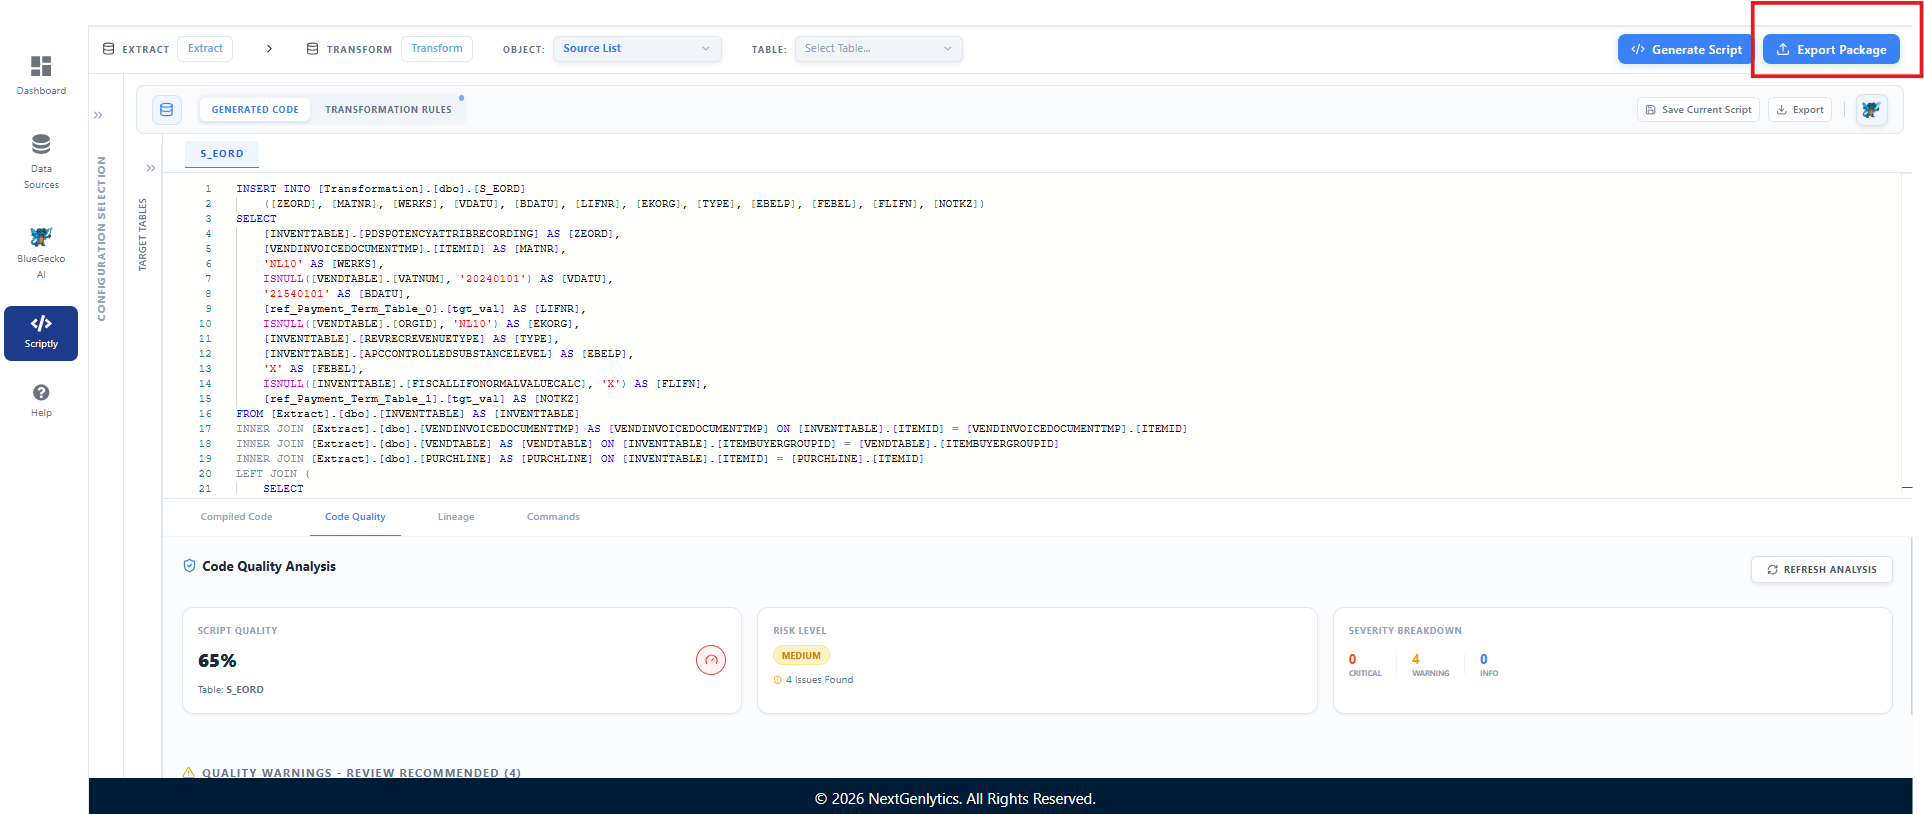This screenshot has height=814, width=1924.
Task: Click the Extract step button
Action: [205, 49]
